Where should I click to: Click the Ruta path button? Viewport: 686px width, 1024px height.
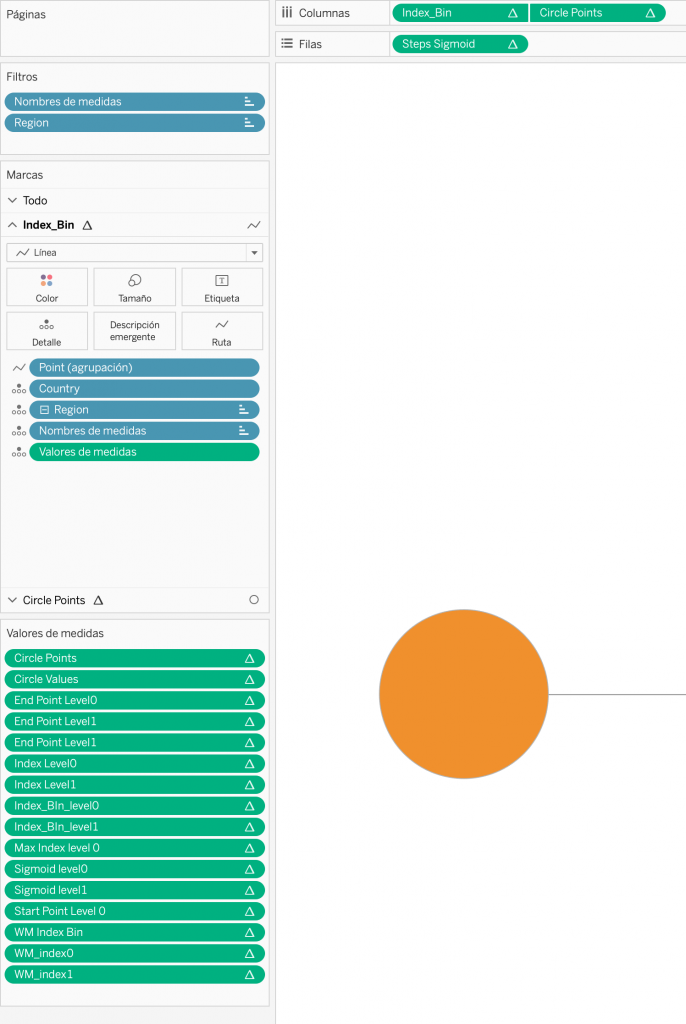click(222, 331)
